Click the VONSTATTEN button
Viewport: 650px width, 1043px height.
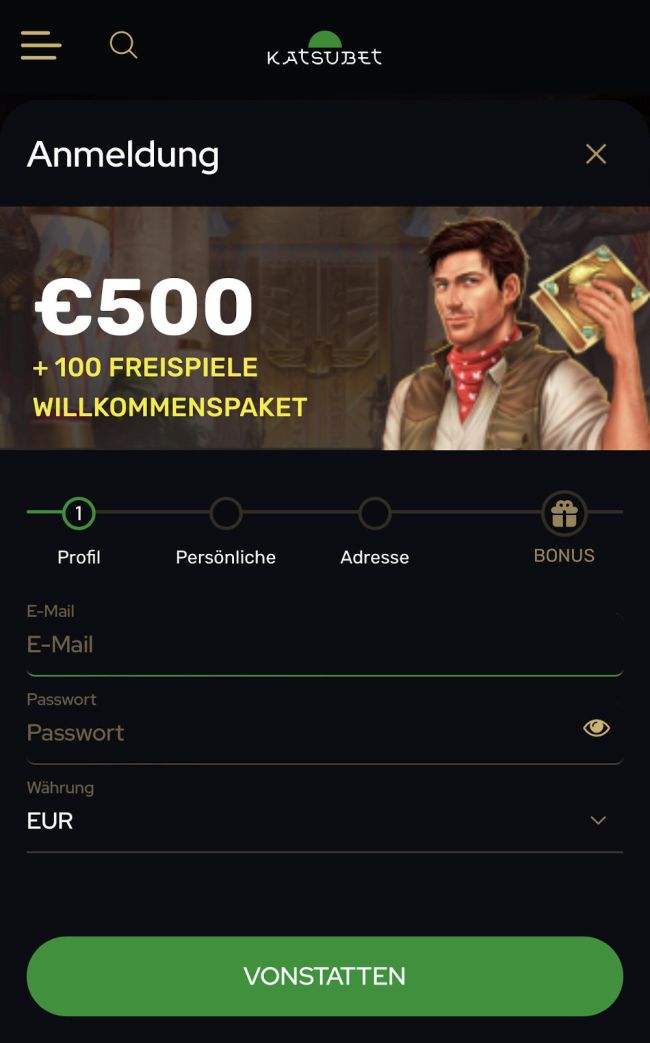click(x=325, y=976)
